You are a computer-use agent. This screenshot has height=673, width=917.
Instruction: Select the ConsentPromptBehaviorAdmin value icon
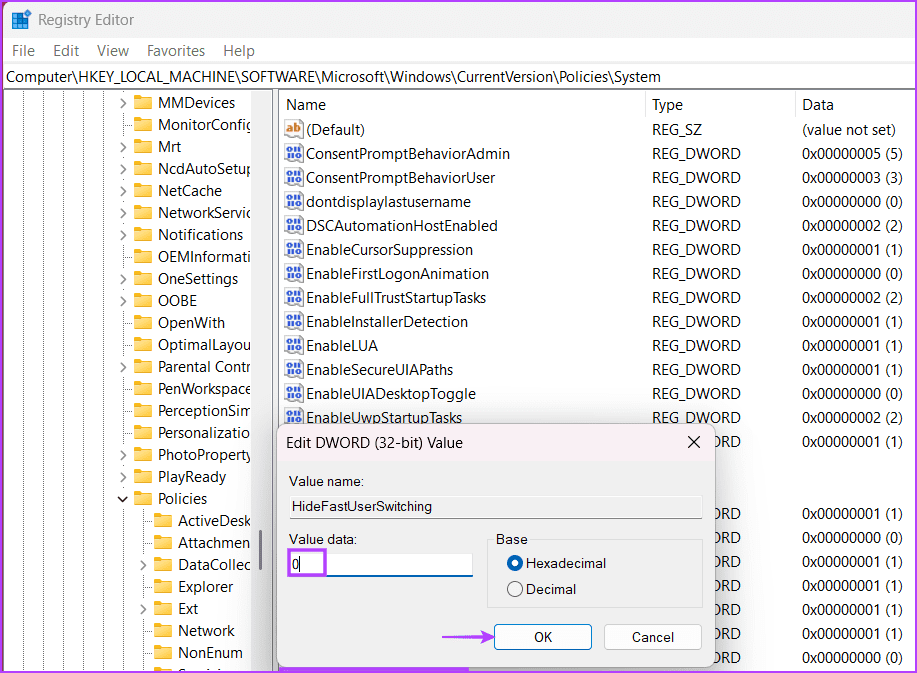click(x=294, y=153)
